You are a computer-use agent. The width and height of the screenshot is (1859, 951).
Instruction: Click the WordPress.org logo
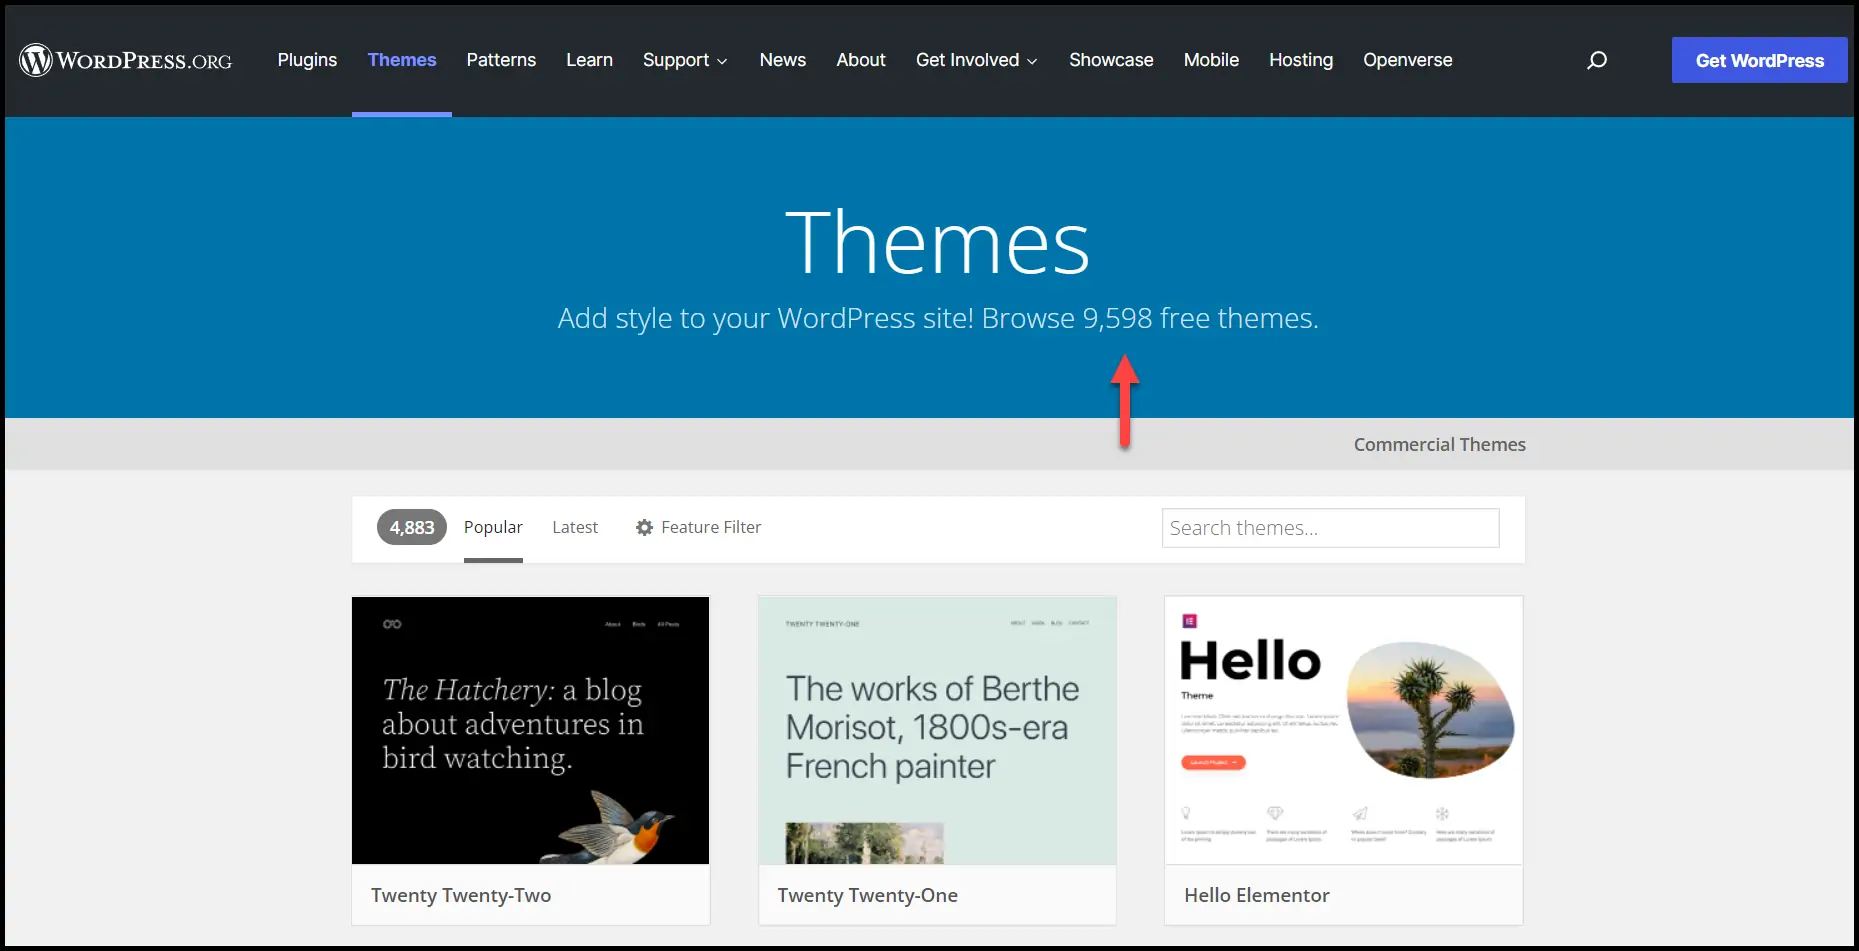coord(126,60)
